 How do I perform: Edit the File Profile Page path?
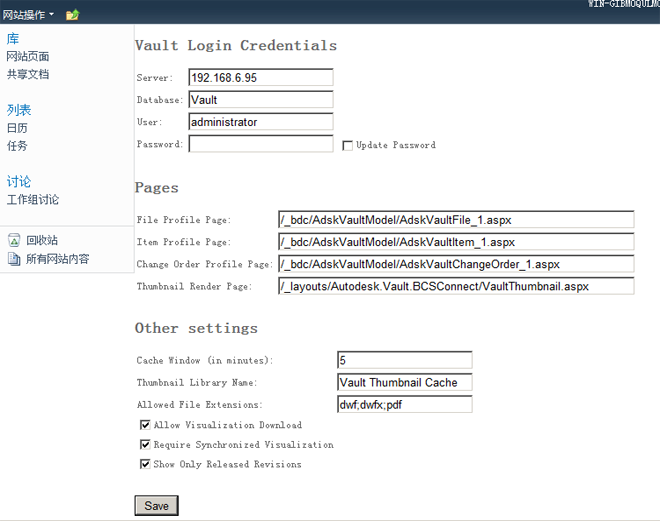pos(456,220)
